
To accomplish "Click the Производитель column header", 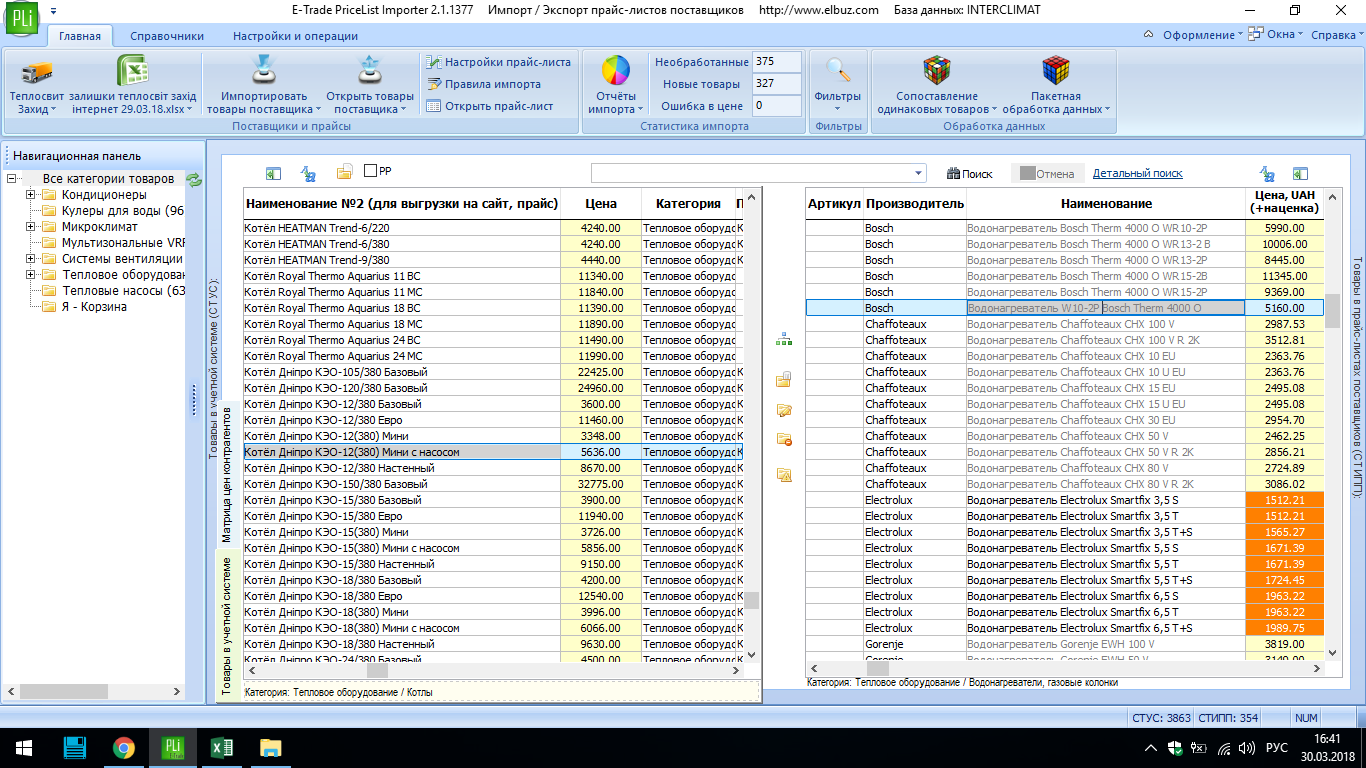I will (915, 203).
